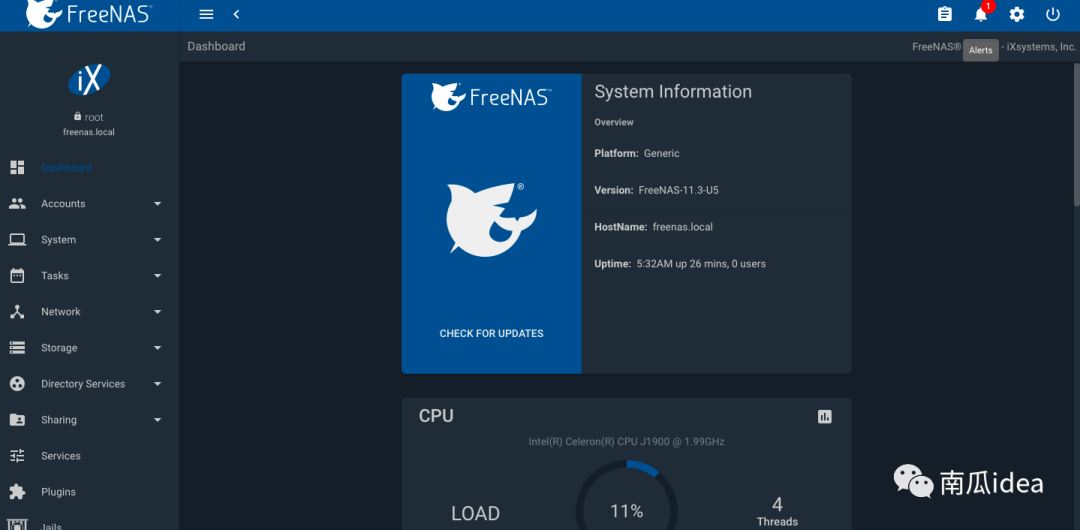This screenshot has height=530, width=1080.
Task: Open the task manager clipboard icon
Action: tap(945, 14)
